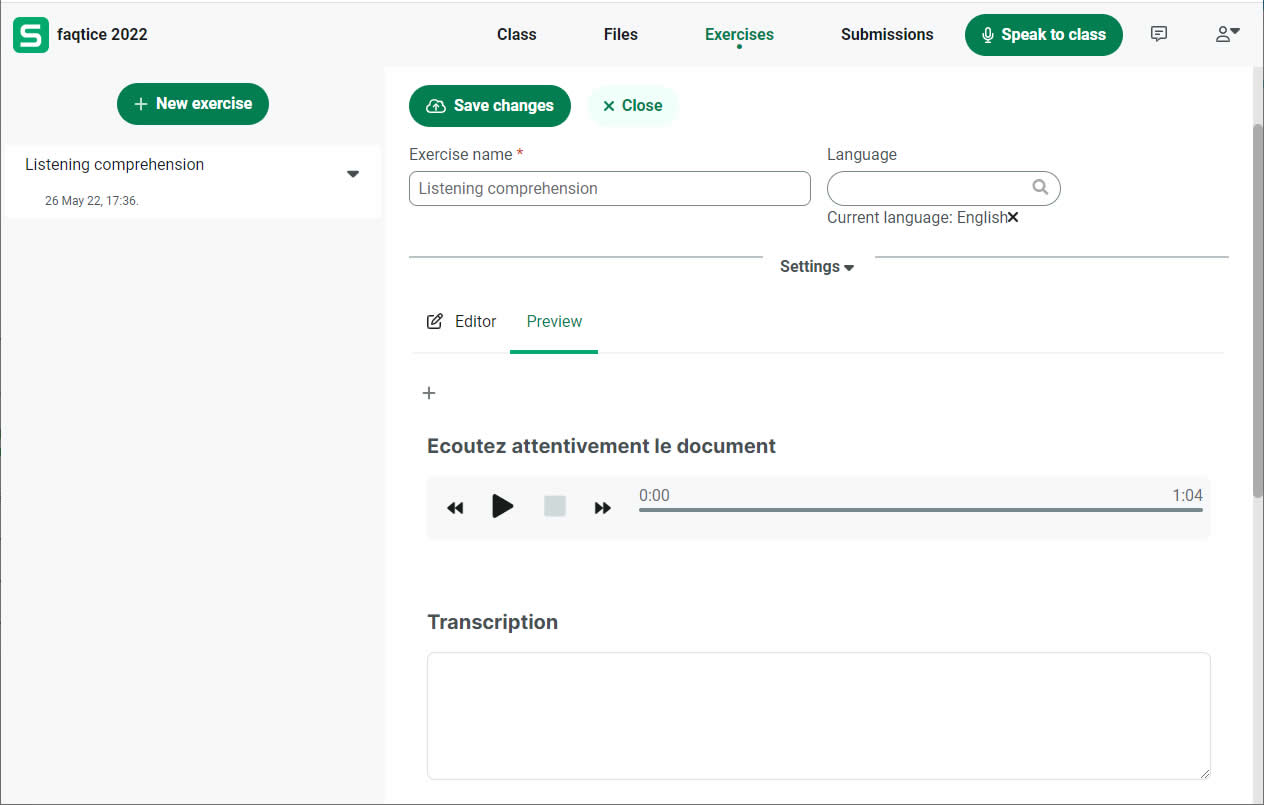Remove current language English with X
Image resolution: width=1264 pixels, height=805 pixels.
[1013, 217]
